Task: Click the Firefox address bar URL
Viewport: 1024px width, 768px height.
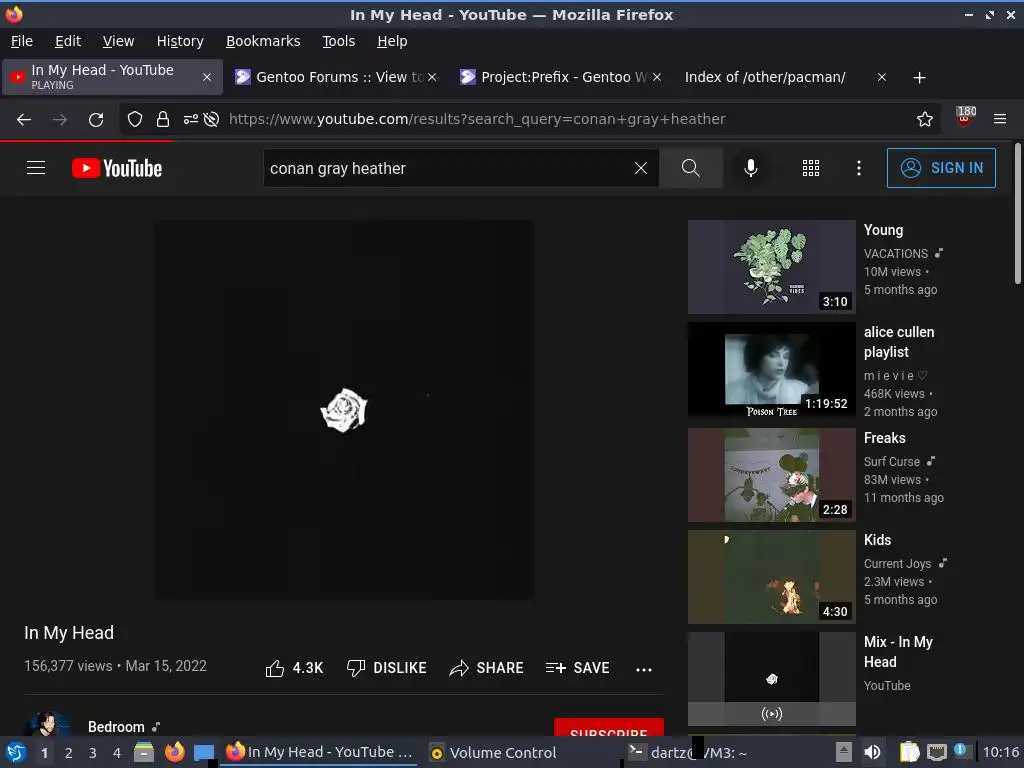Action: point(477,119)
